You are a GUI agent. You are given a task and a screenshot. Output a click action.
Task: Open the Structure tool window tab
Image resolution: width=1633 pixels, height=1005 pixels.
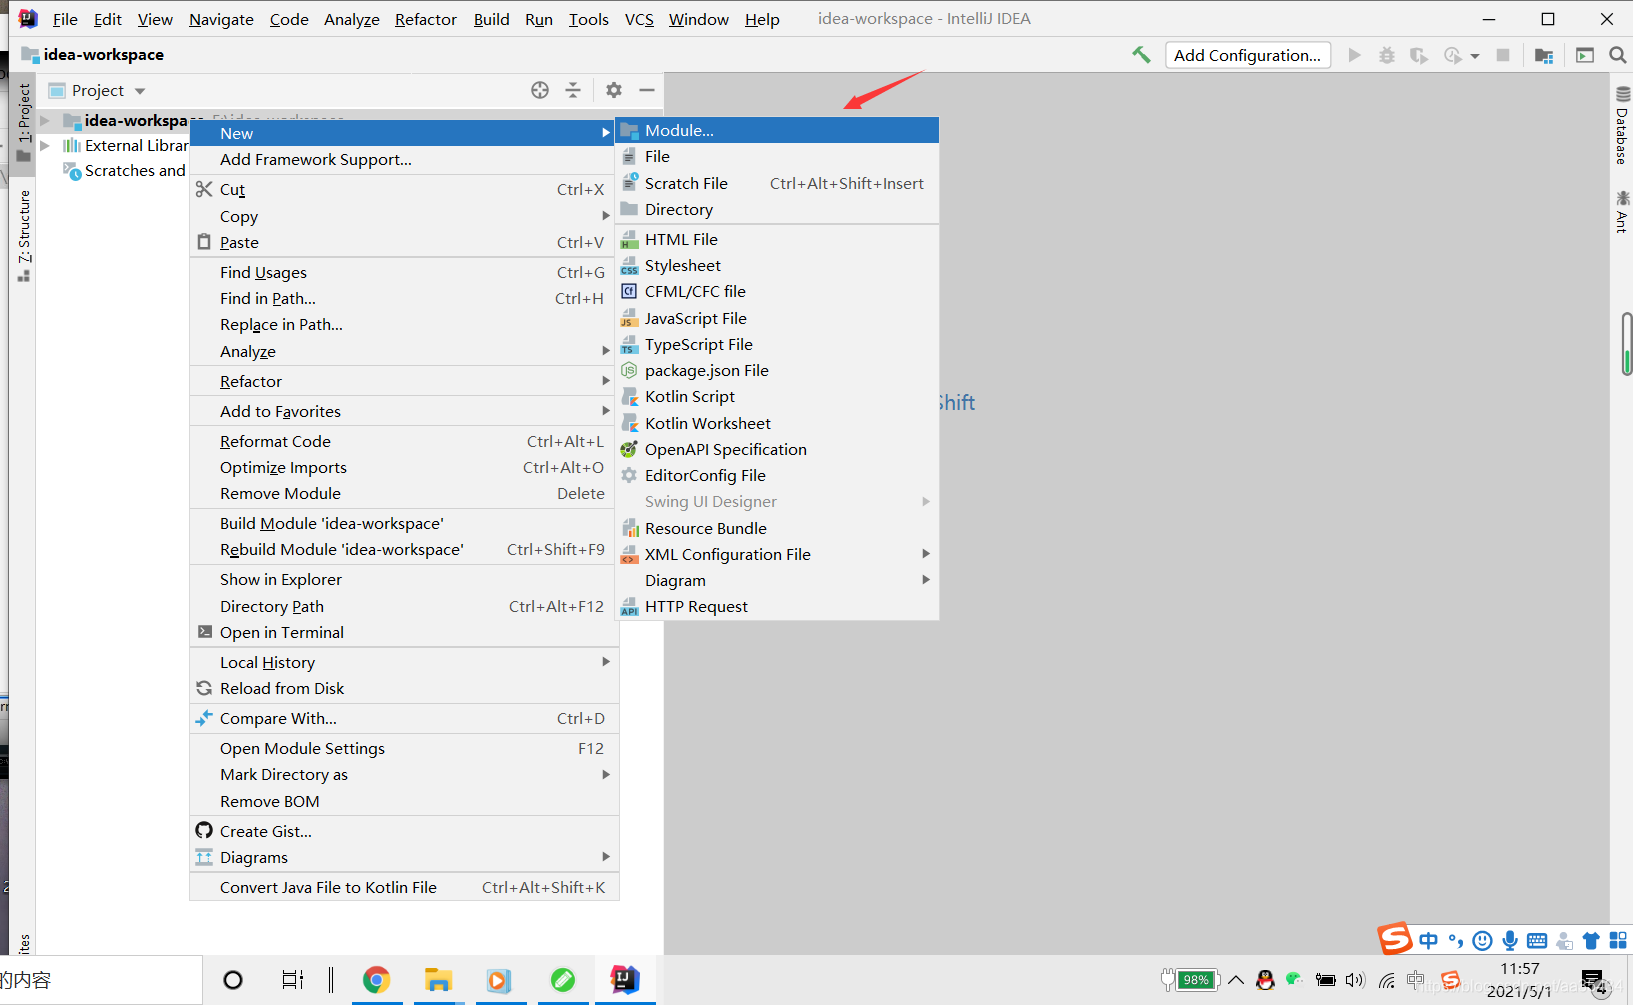24,236
